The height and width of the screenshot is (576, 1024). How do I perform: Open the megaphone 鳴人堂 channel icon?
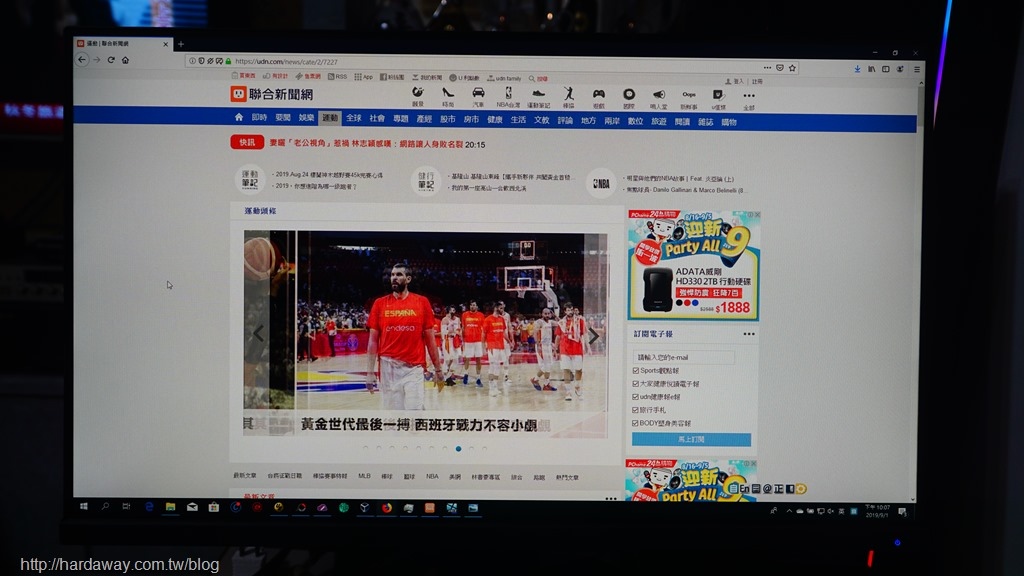click(x=659, y=99)
